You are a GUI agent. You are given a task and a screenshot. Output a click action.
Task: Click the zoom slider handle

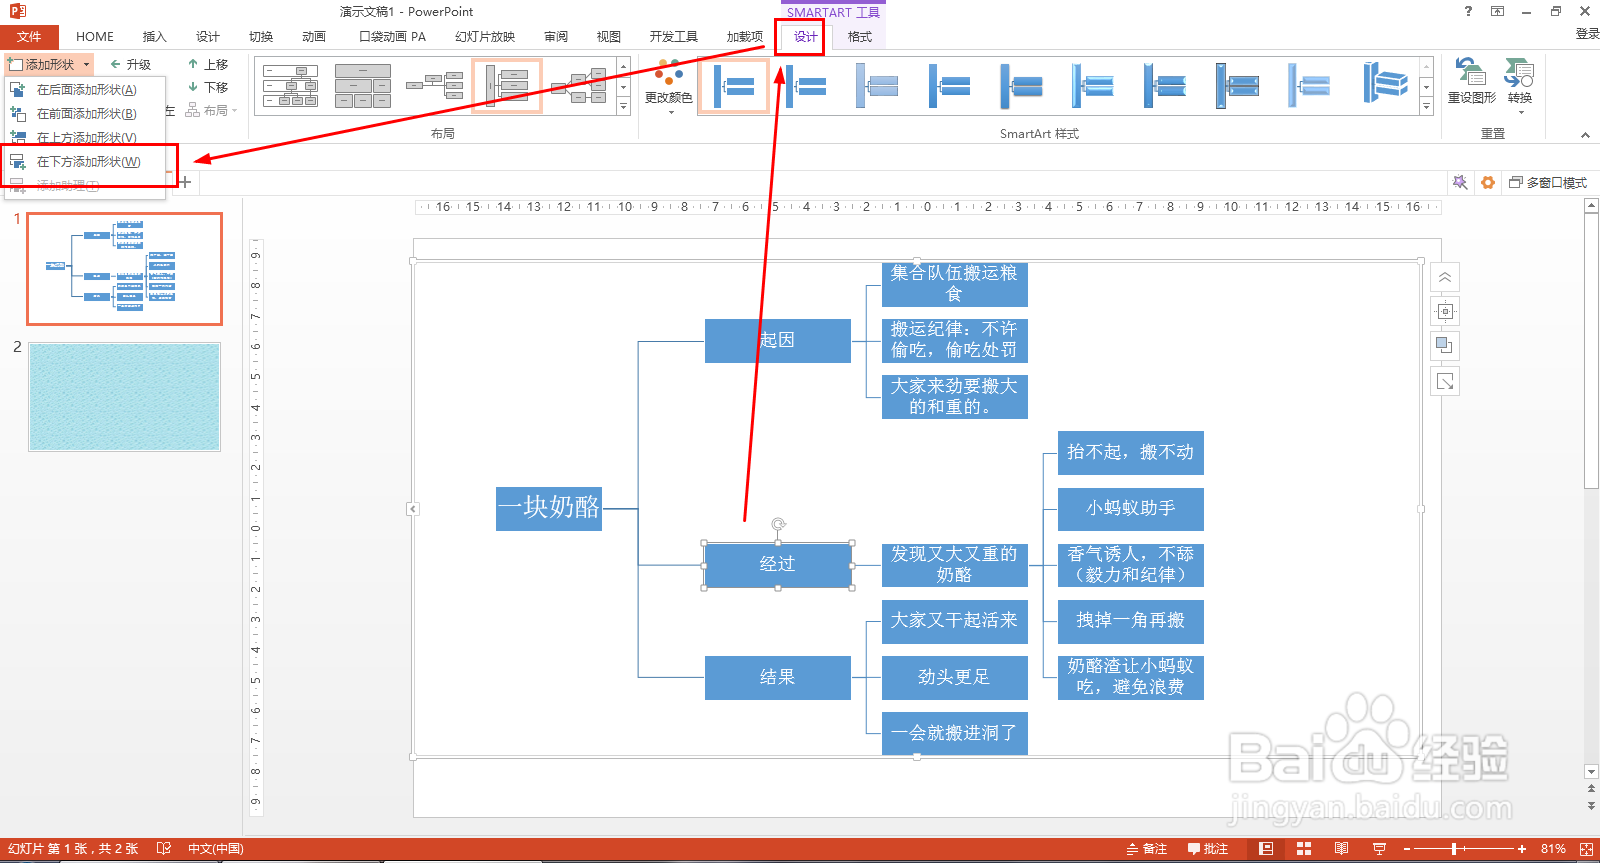coord(1453,849)
